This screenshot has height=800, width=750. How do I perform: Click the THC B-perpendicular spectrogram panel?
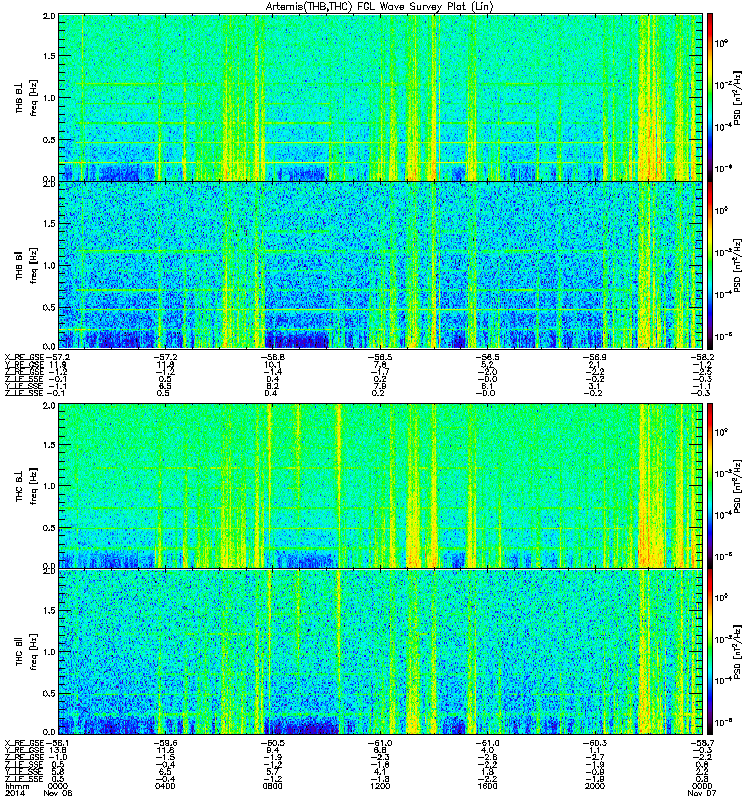click(x=381, y=486)
